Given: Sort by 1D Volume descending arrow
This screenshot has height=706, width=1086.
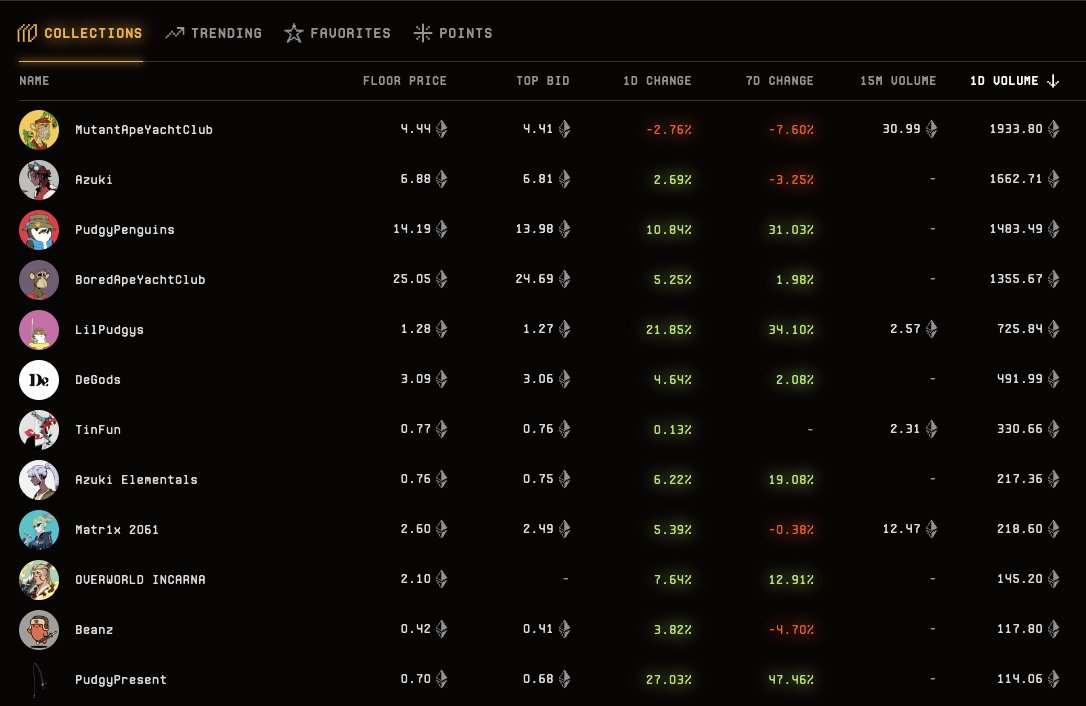Looking at the screenshot, I should pos(1053,81).
